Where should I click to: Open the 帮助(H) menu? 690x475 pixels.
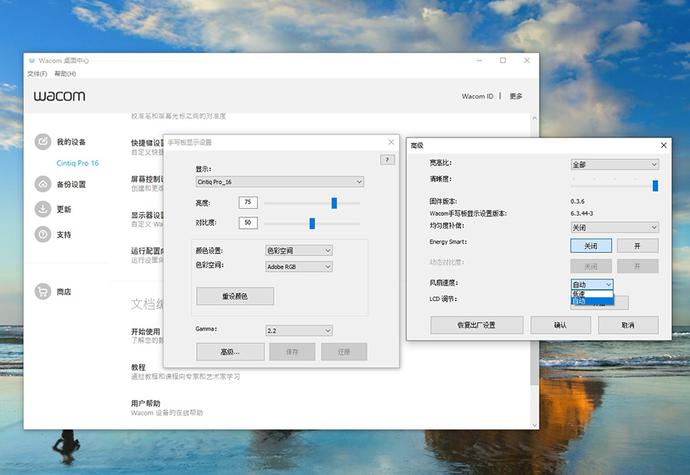pyautogui.click(x=65, y=74)
